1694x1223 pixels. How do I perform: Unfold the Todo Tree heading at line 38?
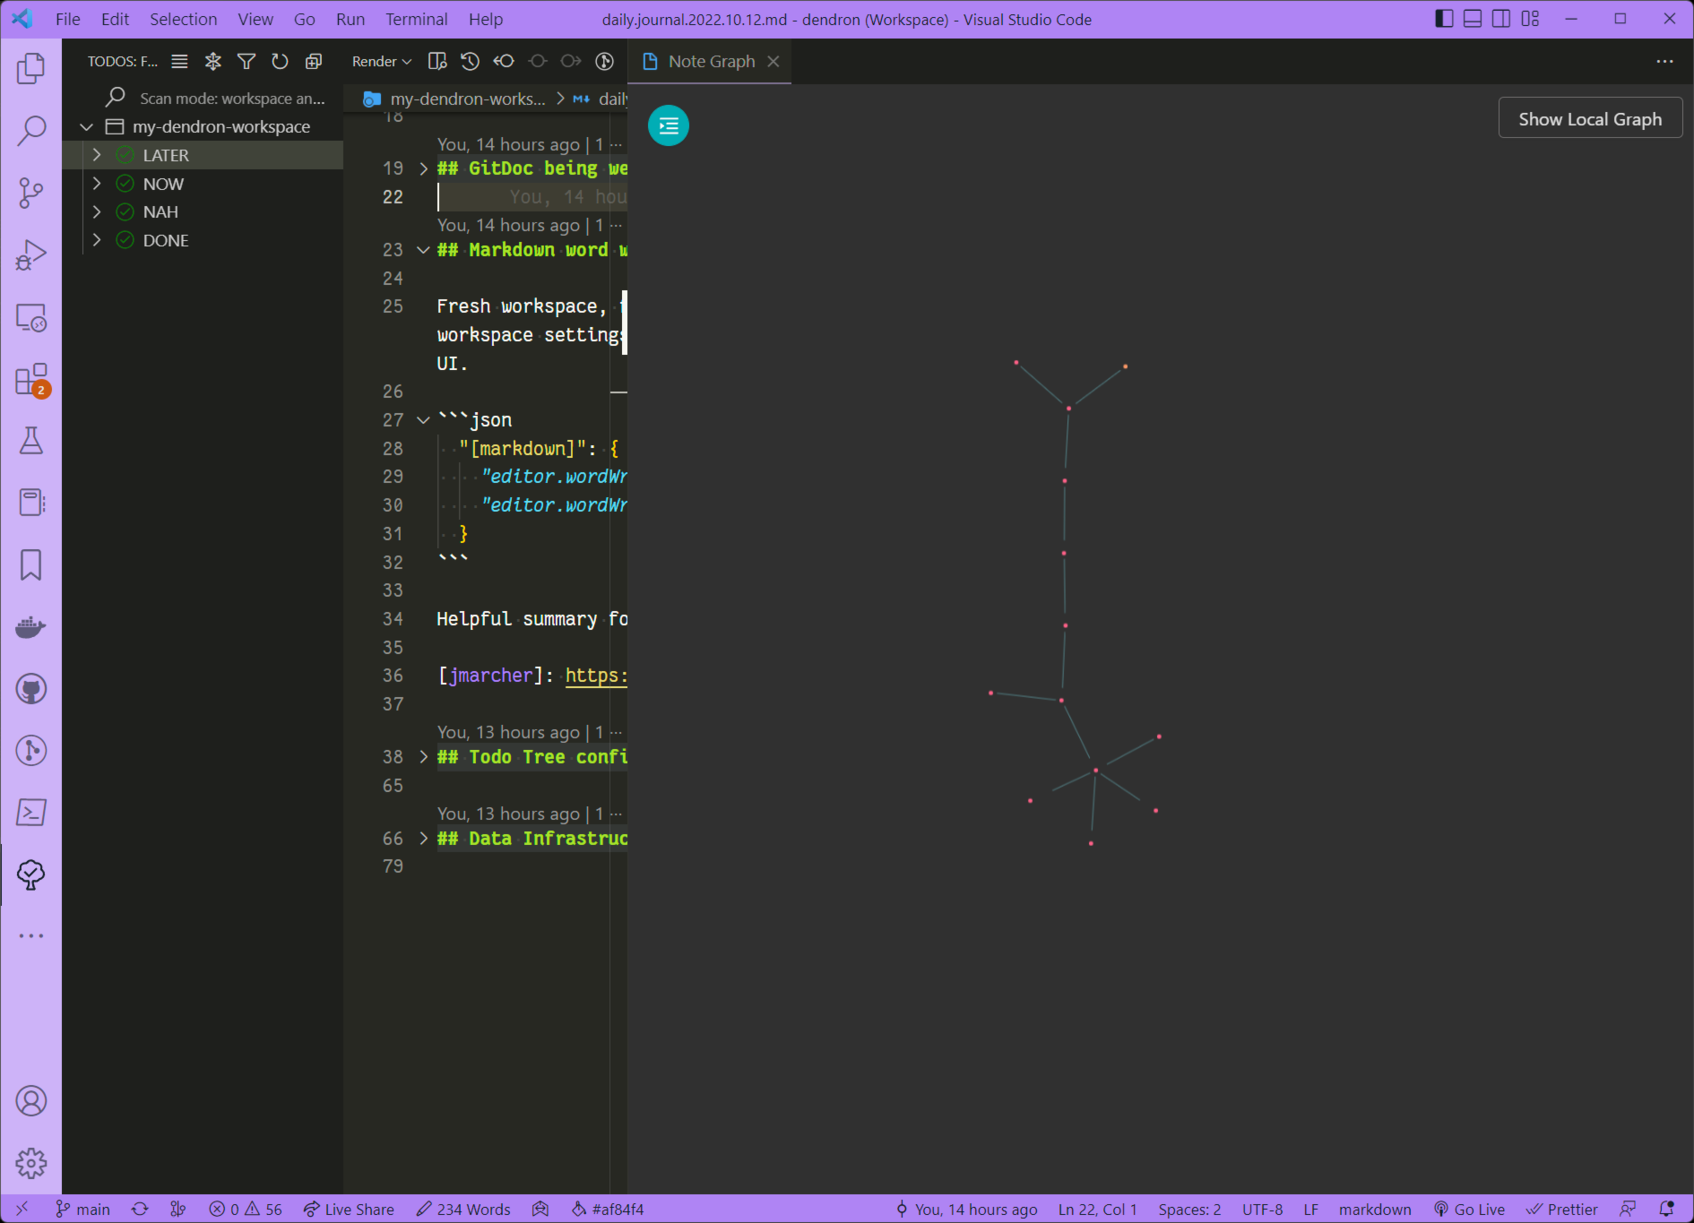[x=423, y=757]
